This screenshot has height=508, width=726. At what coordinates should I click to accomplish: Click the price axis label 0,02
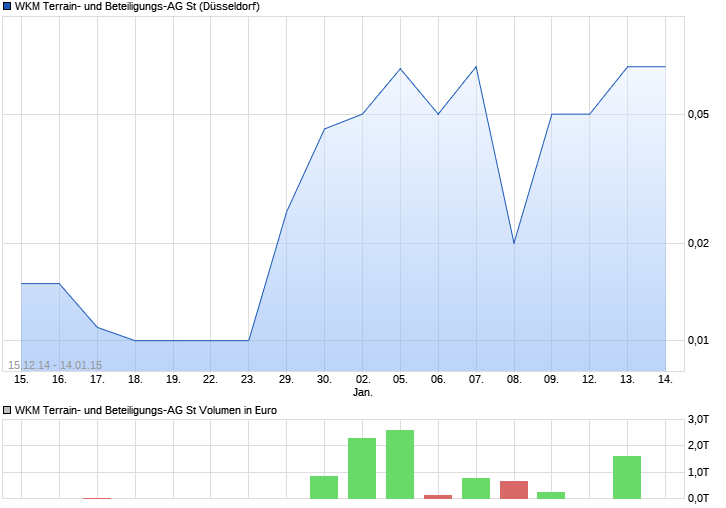[698, 243]
